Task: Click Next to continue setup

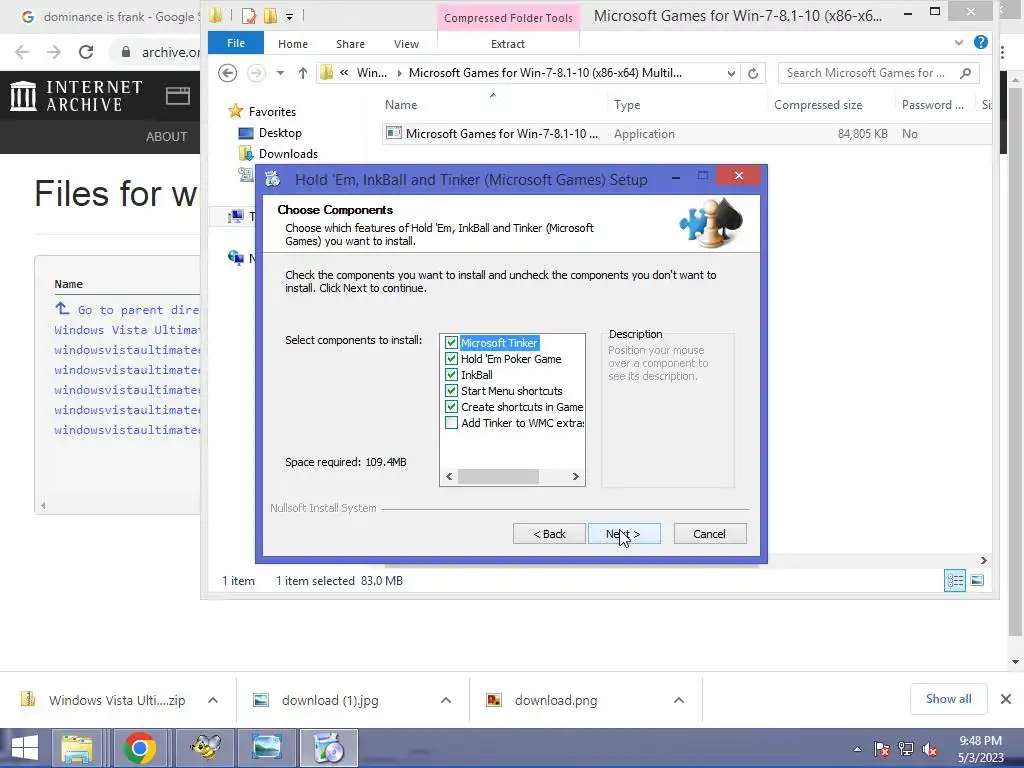Action: click(x=624, y=534)
